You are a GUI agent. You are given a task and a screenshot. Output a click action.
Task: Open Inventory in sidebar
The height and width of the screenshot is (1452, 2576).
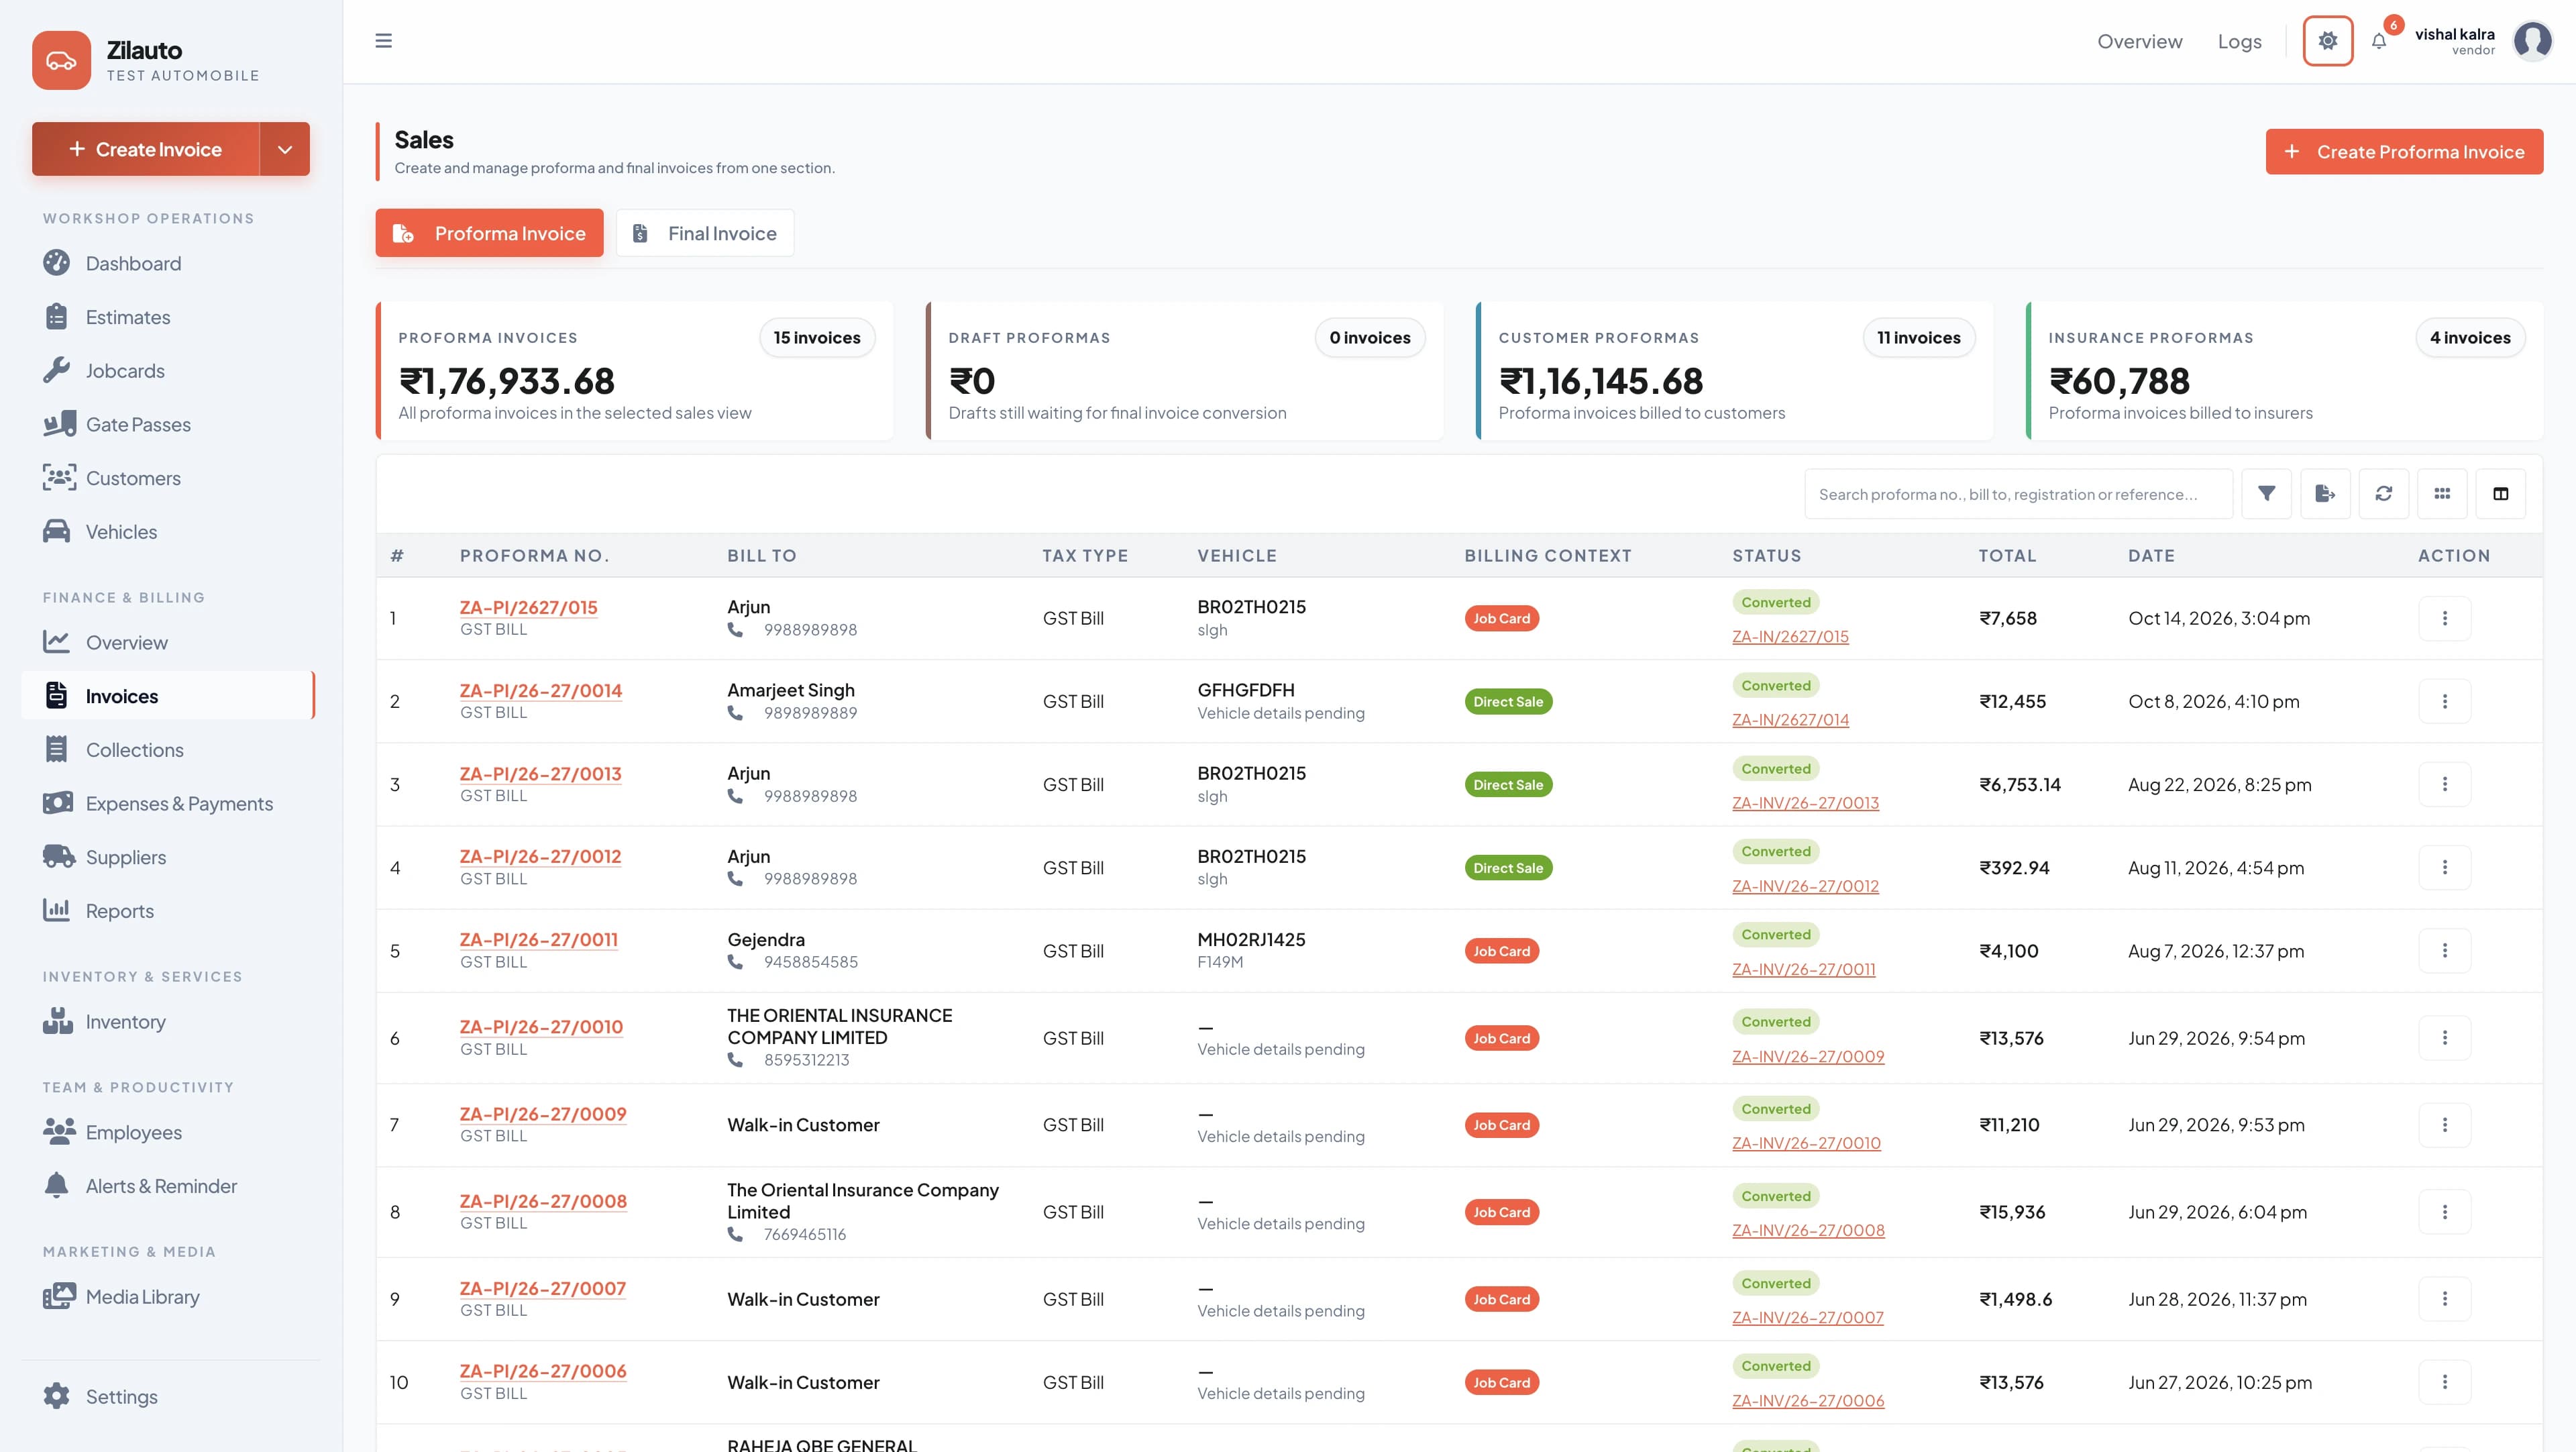(x=125, y=1022)
